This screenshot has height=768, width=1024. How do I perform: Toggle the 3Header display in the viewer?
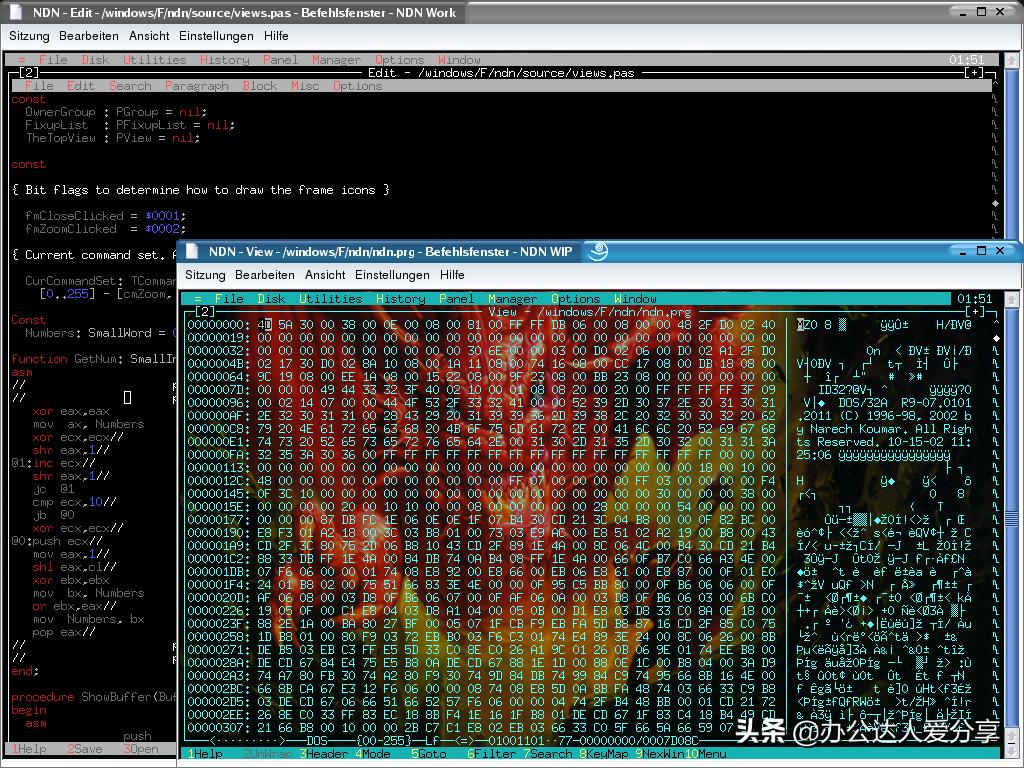pyautogui.click(x=323, y=754)
